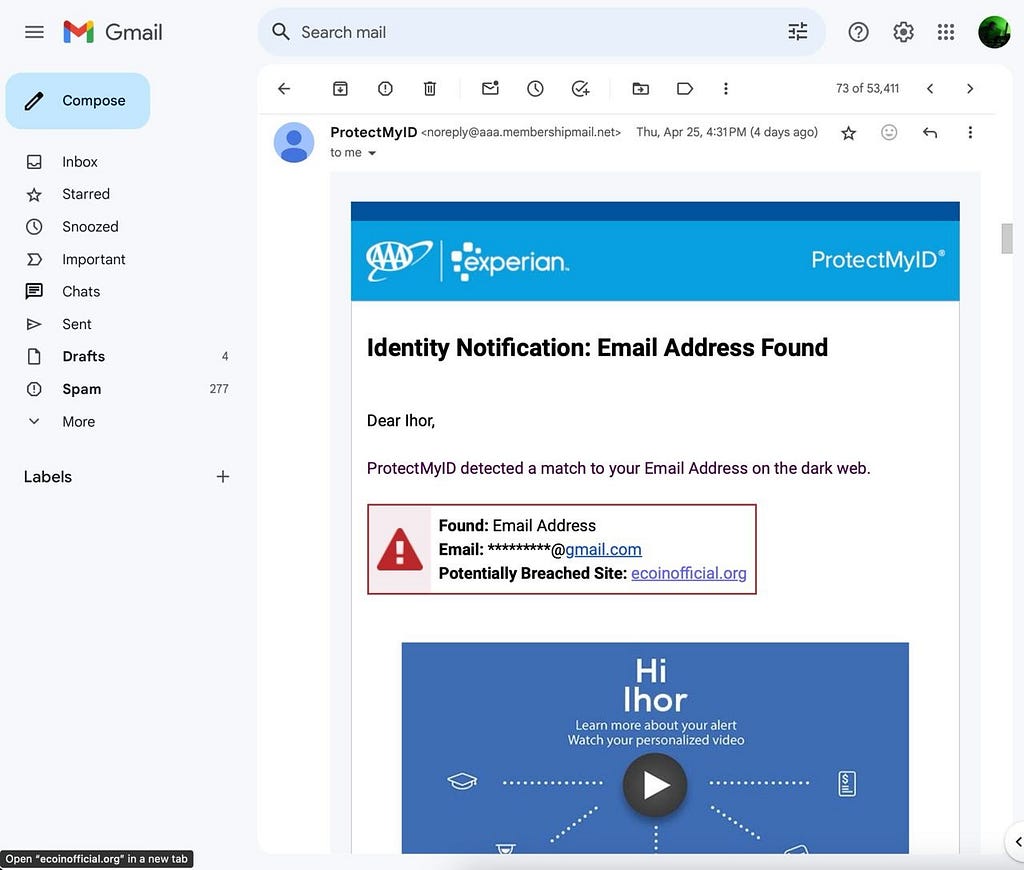Open the main menu hamburger icon
This screenshot has width=1024, height=870.
pyautogui.click(x=34, y=32)
